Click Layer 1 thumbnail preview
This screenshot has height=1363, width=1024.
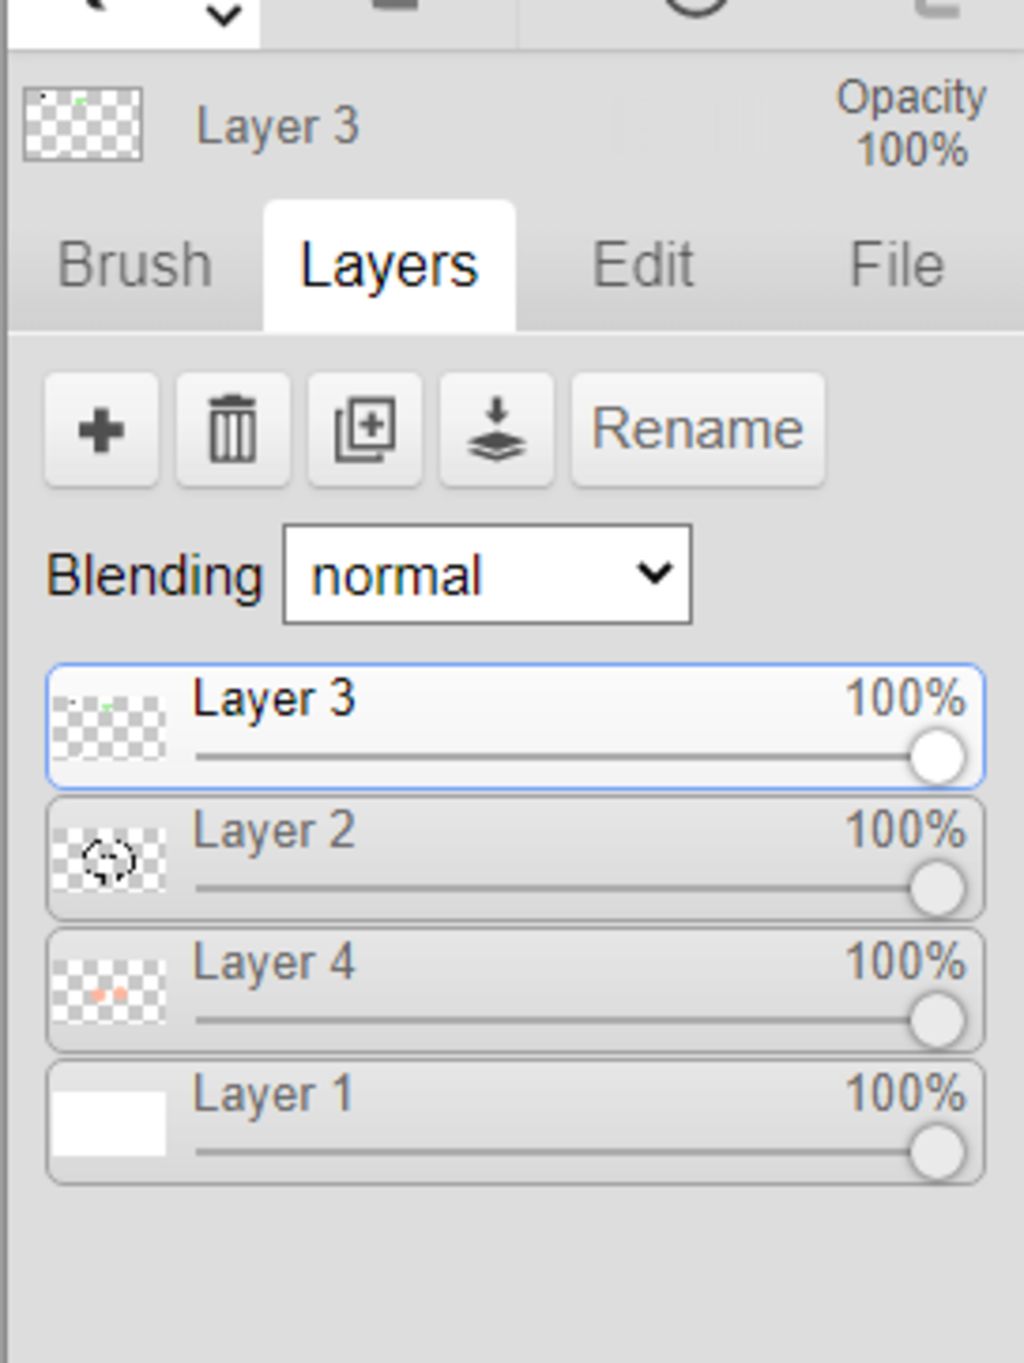tap(109, 1124)
